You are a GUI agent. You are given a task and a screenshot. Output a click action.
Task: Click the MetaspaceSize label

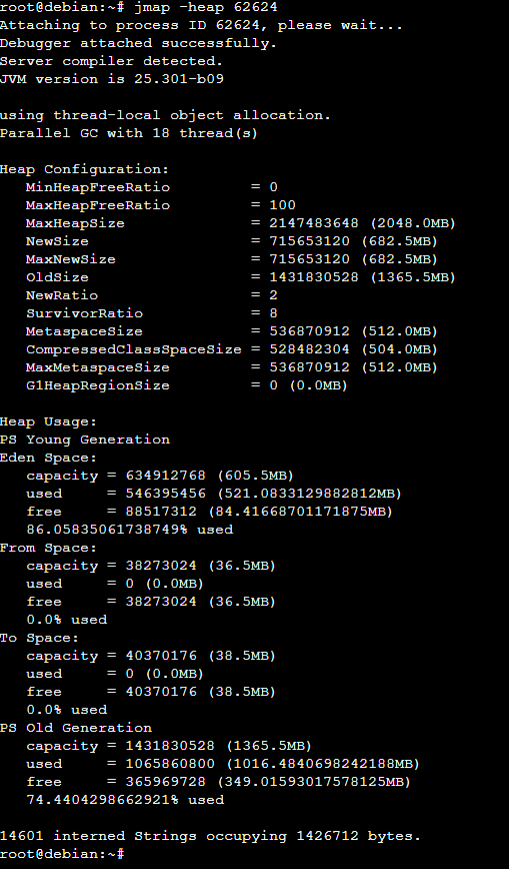coord(84,331)
